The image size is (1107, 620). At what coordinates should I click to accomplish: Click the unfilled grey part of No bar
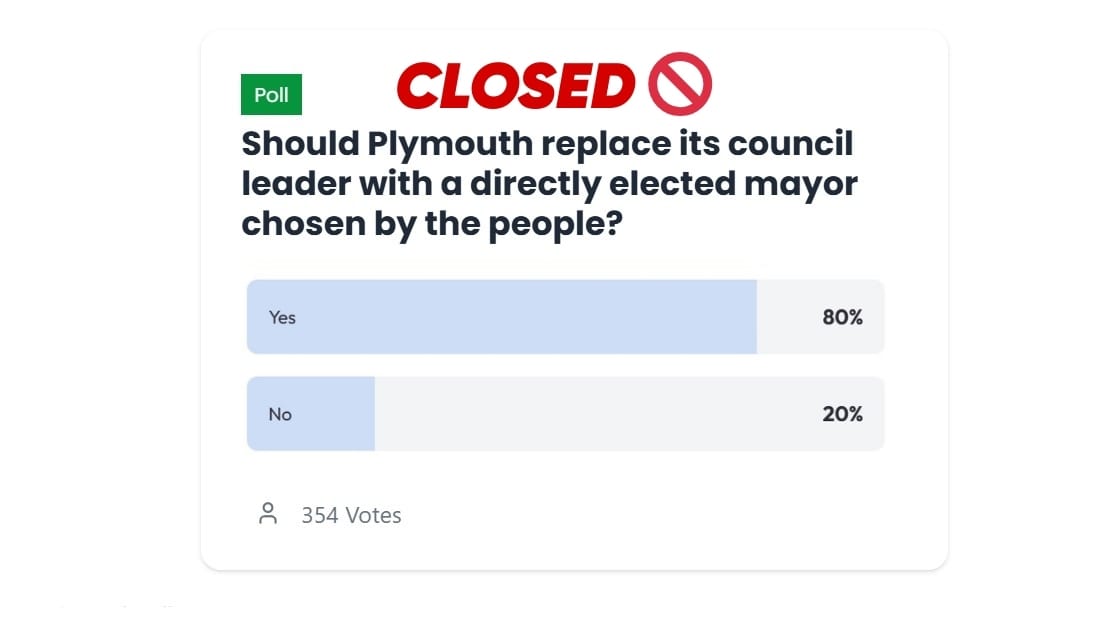(x=629, y=414)
